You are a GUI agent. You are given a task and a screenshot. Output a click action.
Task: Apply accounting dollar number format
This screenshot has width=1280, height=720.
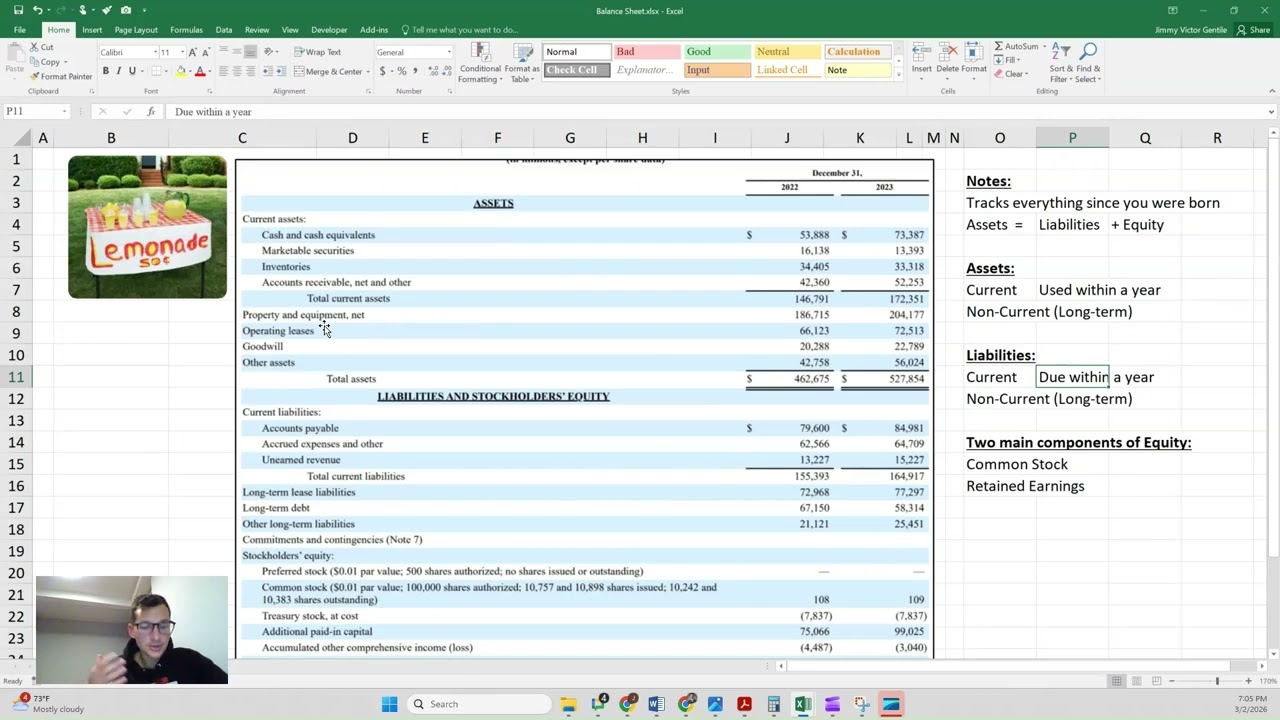tap(383, 71)
